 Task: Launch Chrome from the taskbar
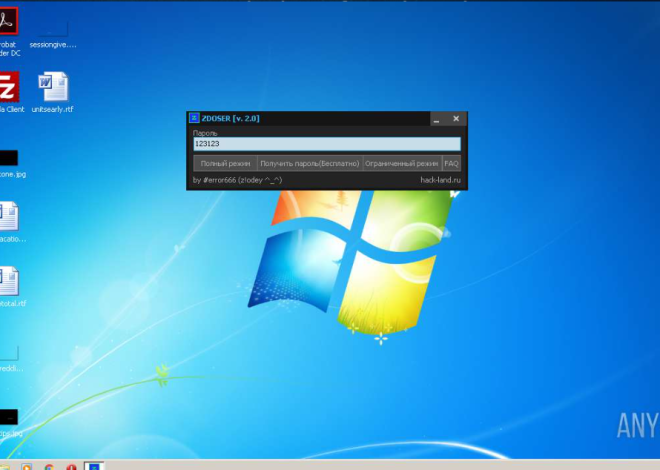[x=49, y=465]
